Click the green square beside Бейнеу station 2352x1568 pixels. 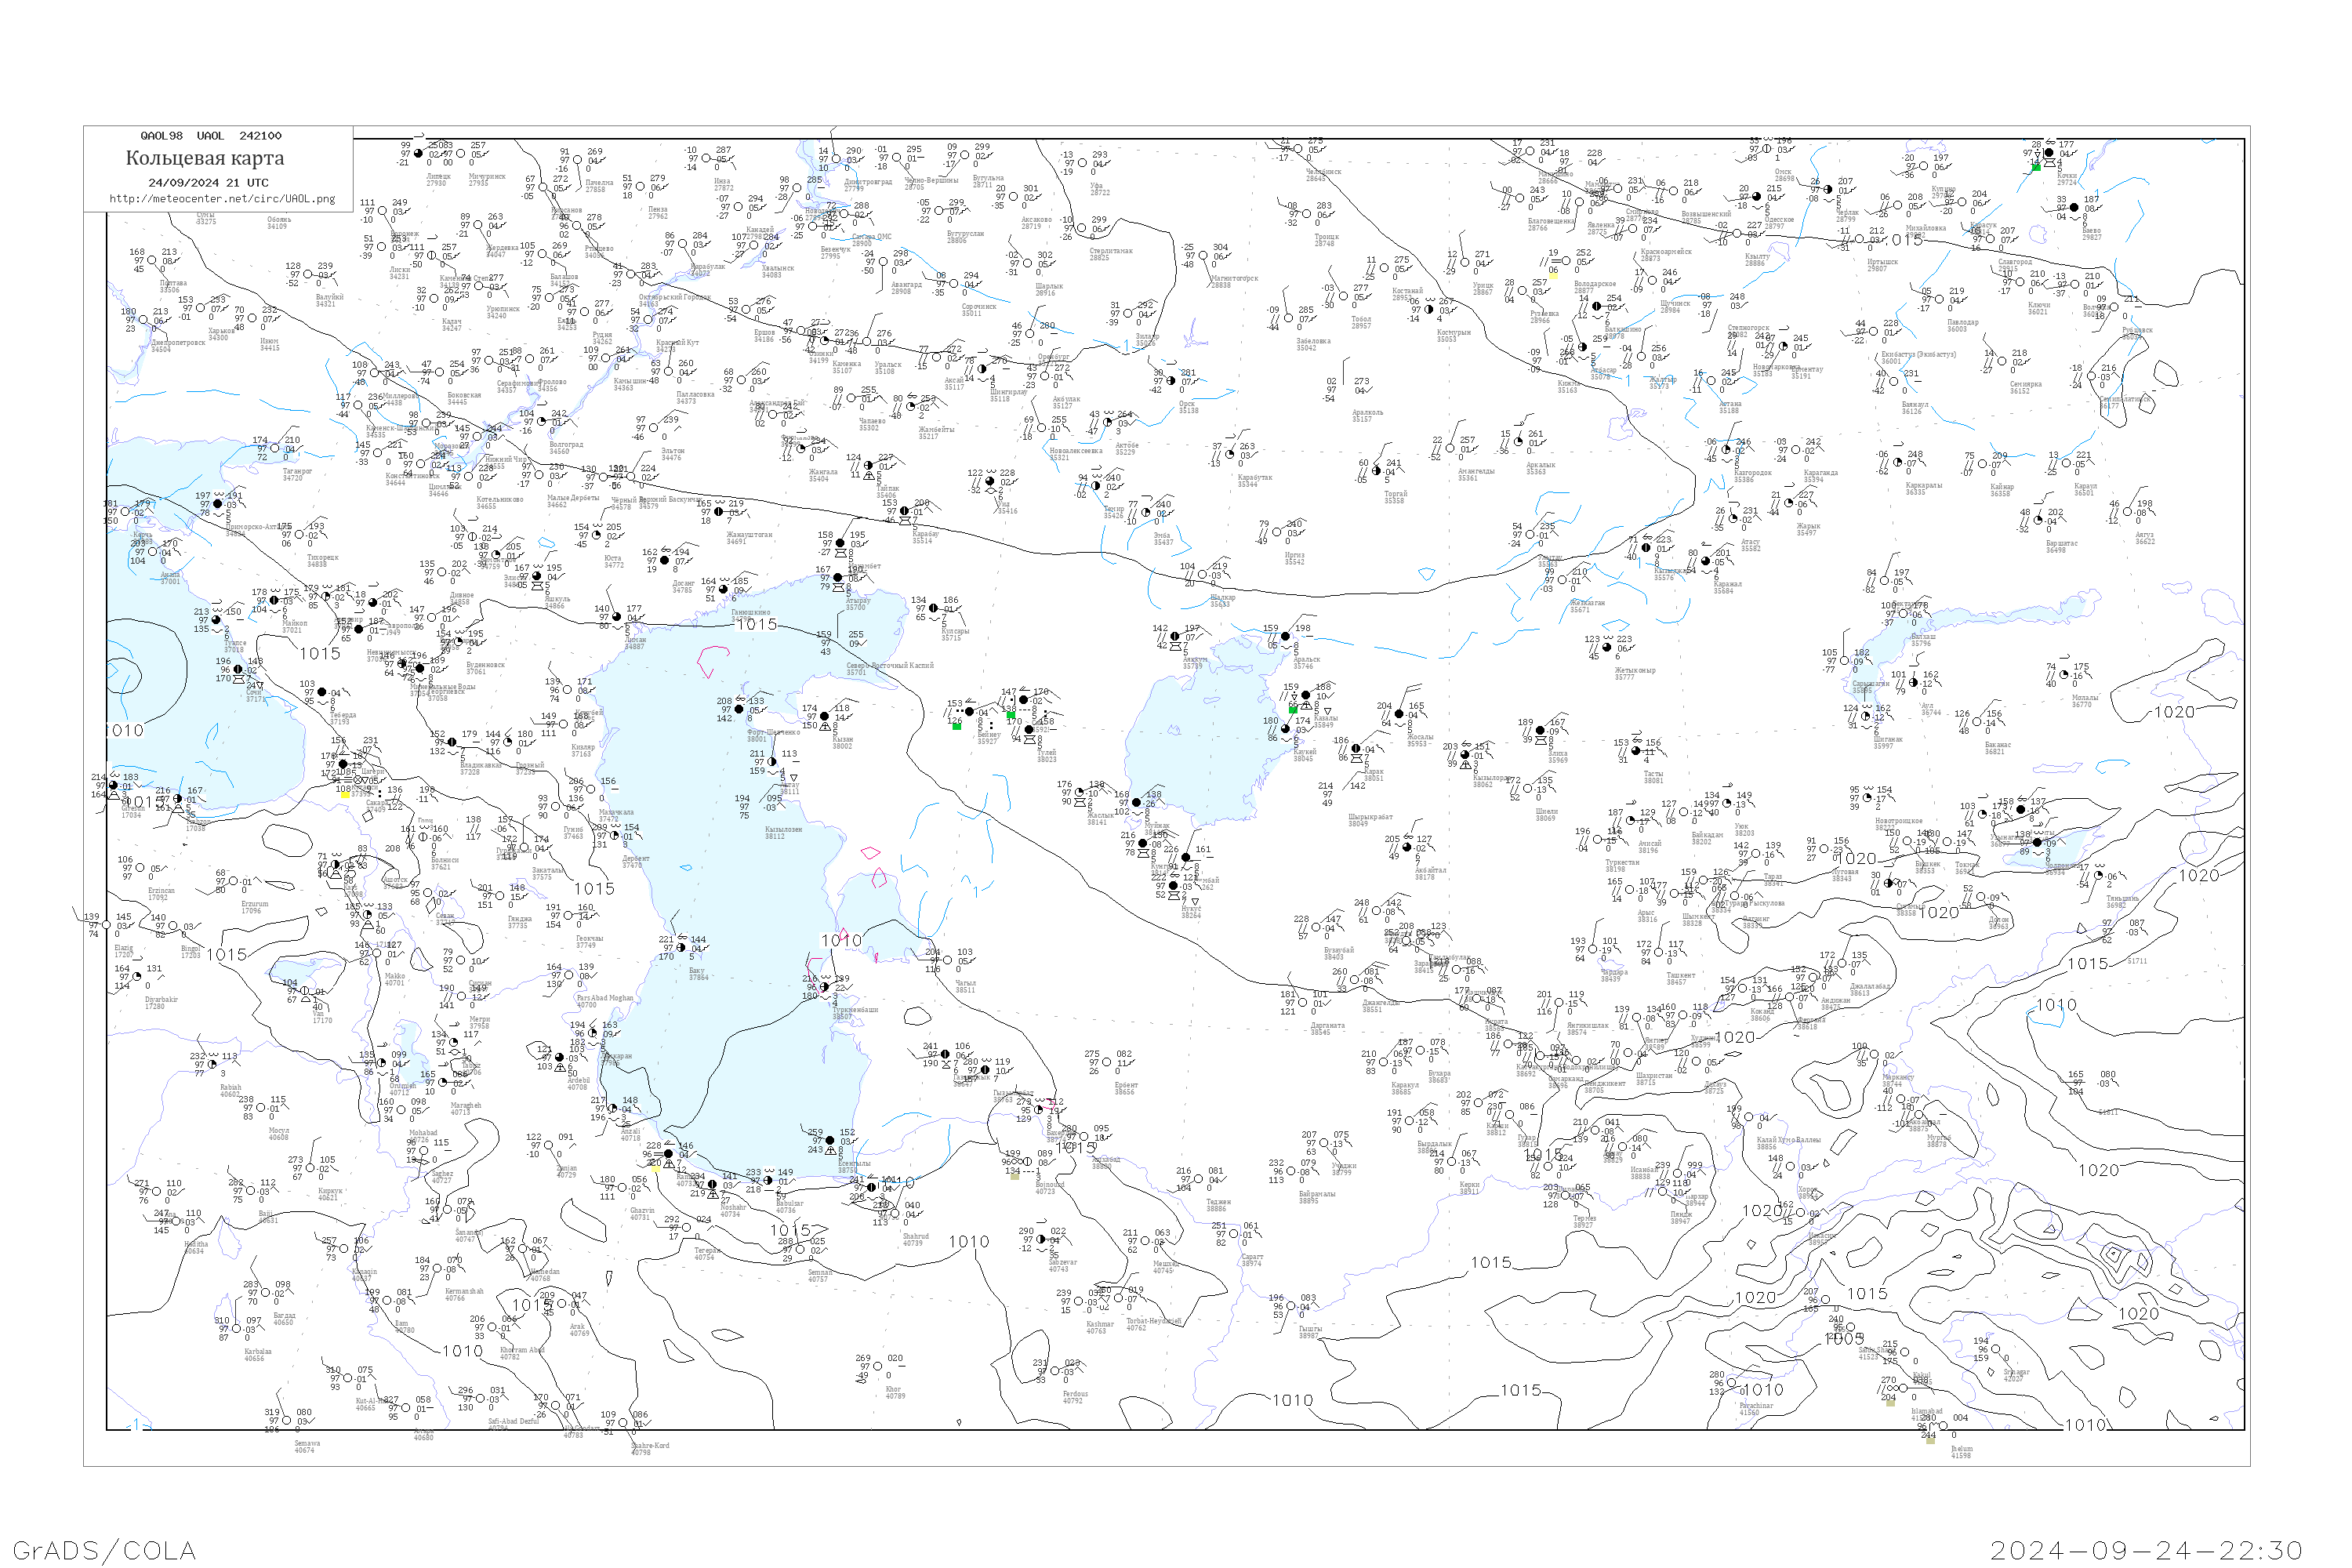pyautogui.click(x=957, y=726)
